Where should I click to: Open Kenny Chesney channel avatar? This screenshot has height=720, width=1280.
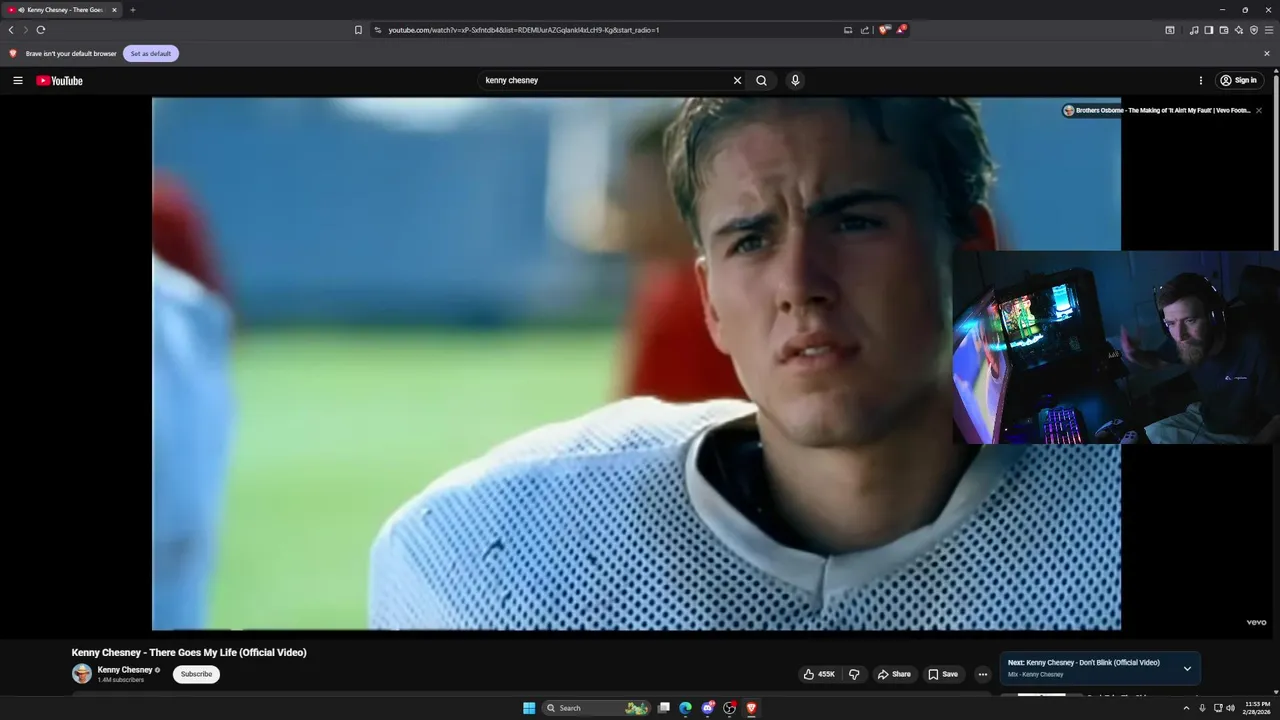pos(82,674)
